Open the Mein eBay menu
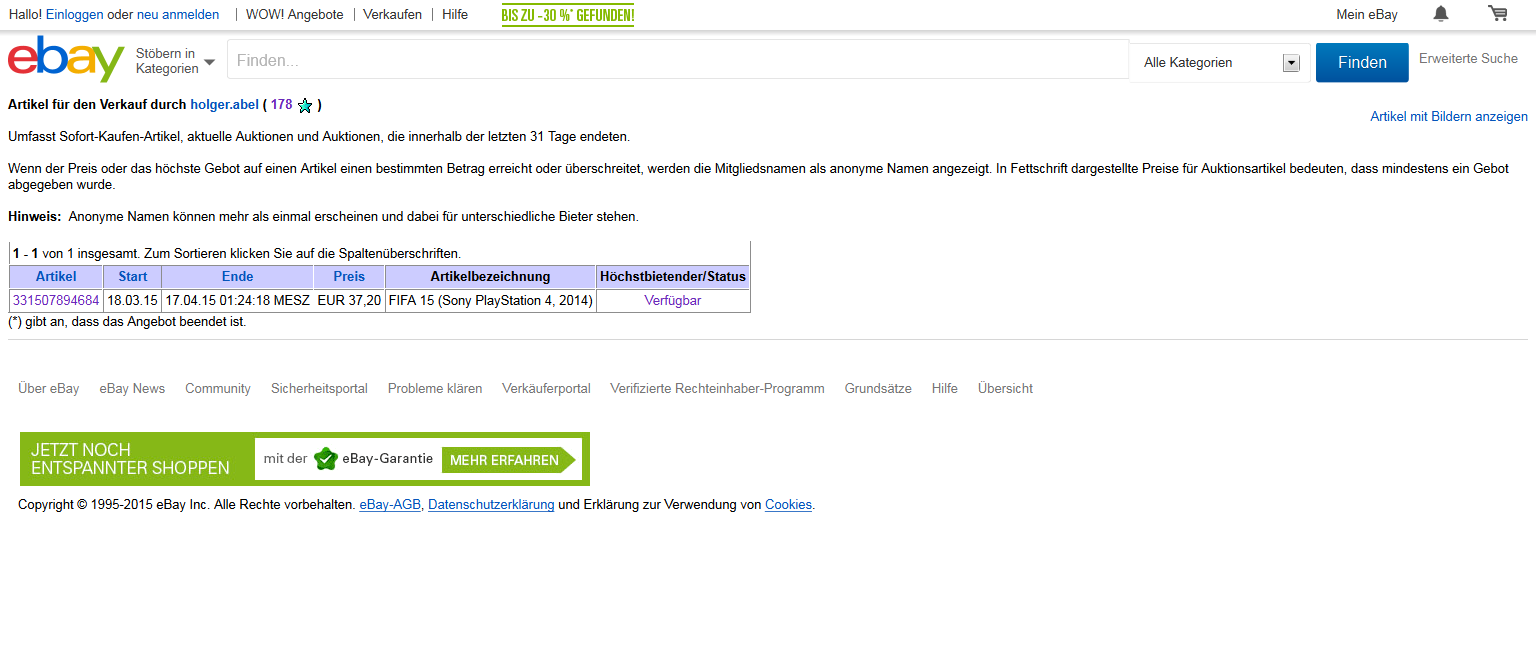The image size is (1536, 670). pyautogui.click(x=1366, y=15)
